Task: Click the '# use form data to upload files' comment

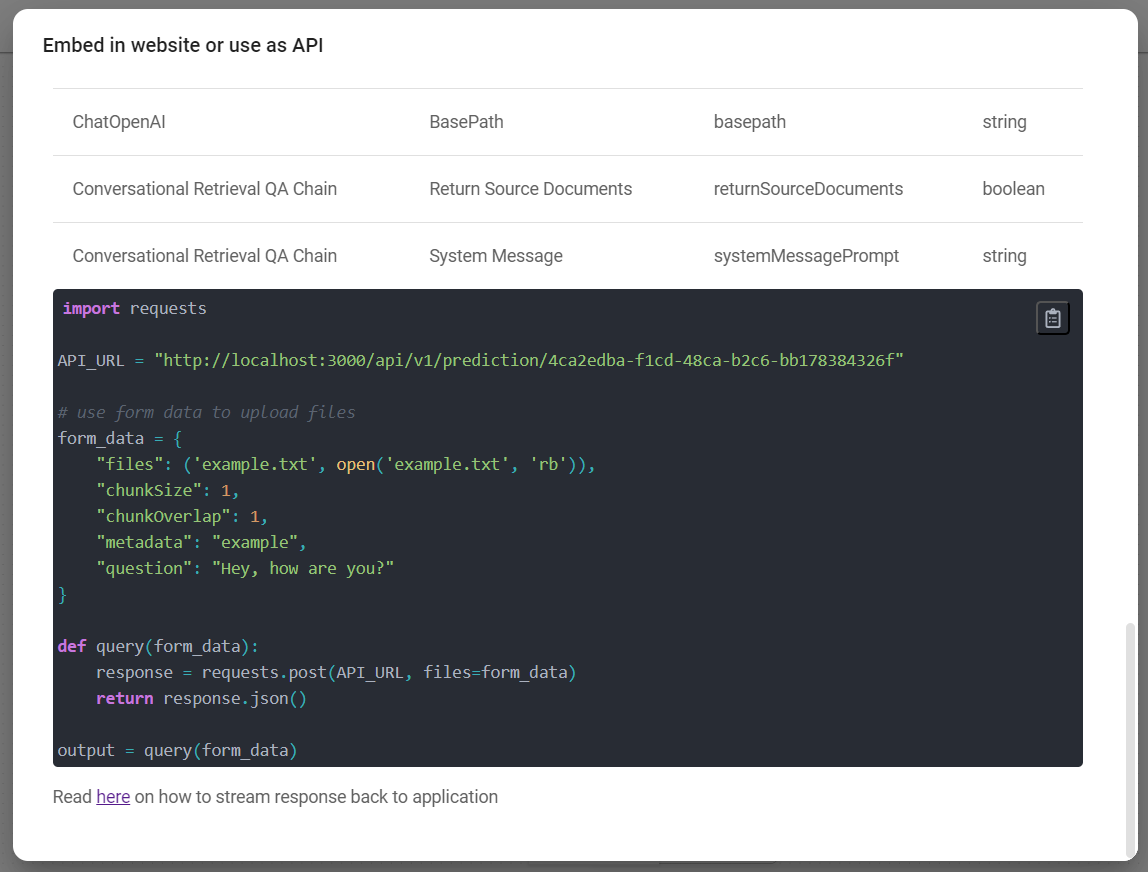Action: click(x=206, y=412)
